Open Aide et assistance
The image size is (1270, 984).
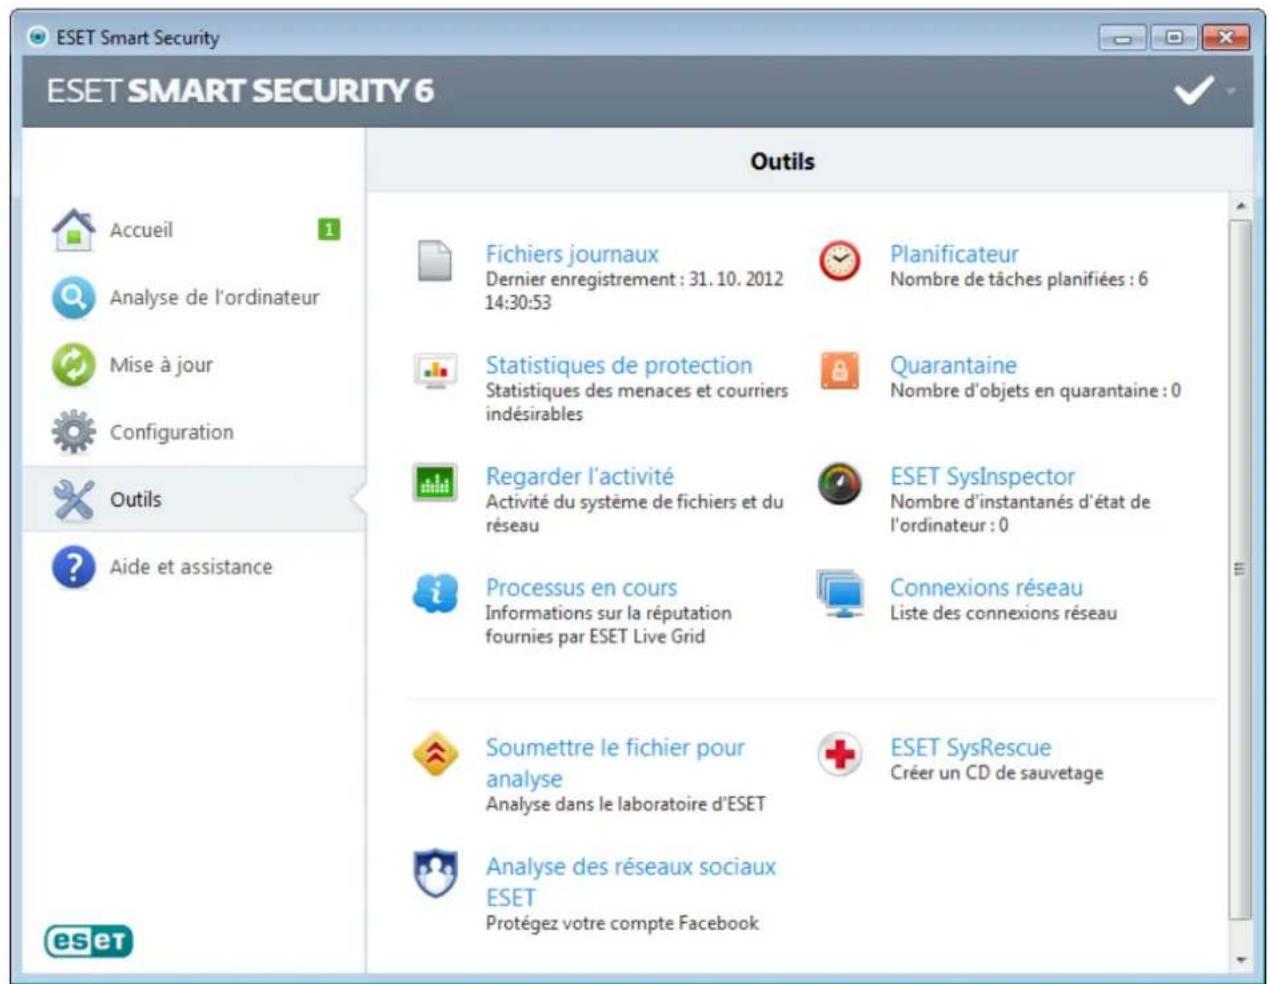click(x=190, y=567)
